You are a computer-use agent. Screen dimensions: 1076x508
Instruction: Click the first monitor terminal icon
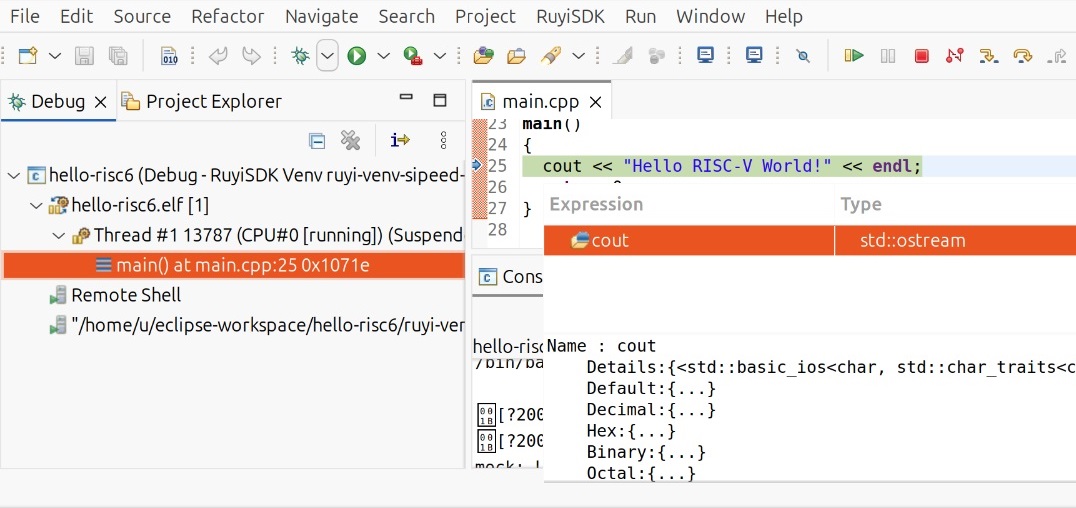pos(705,56)
